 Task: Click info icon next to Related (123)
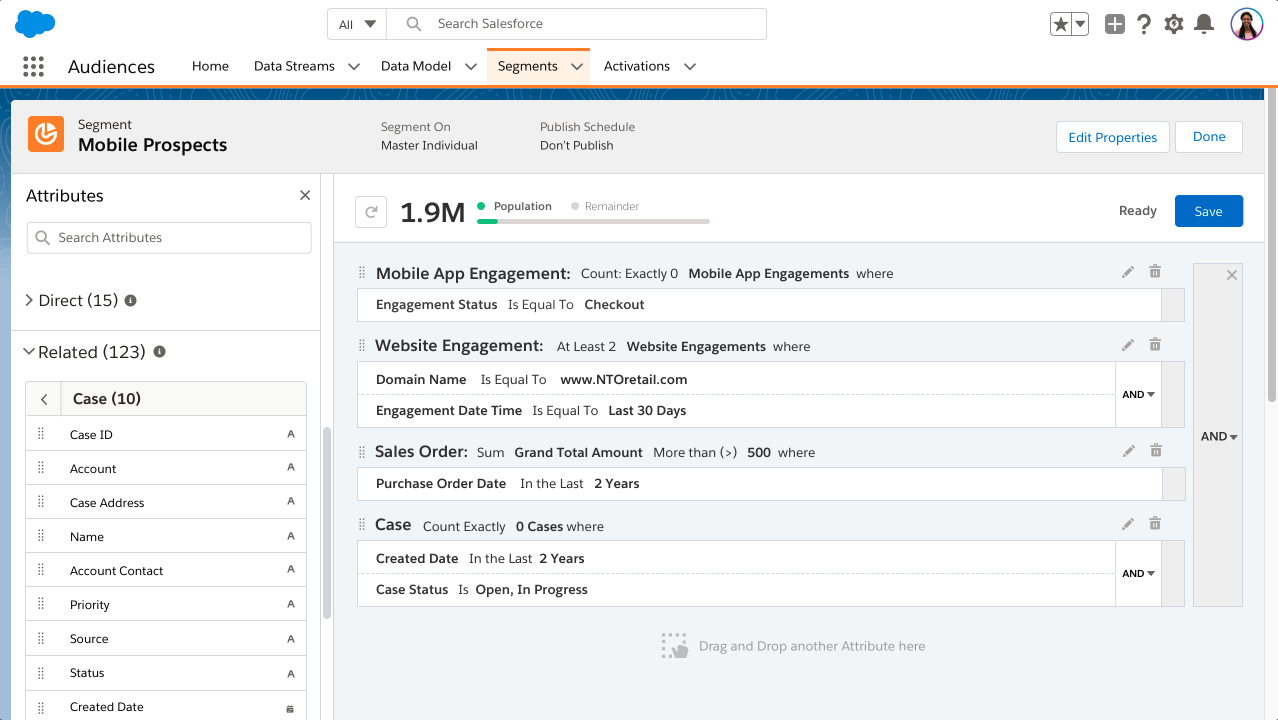point(159,352)
